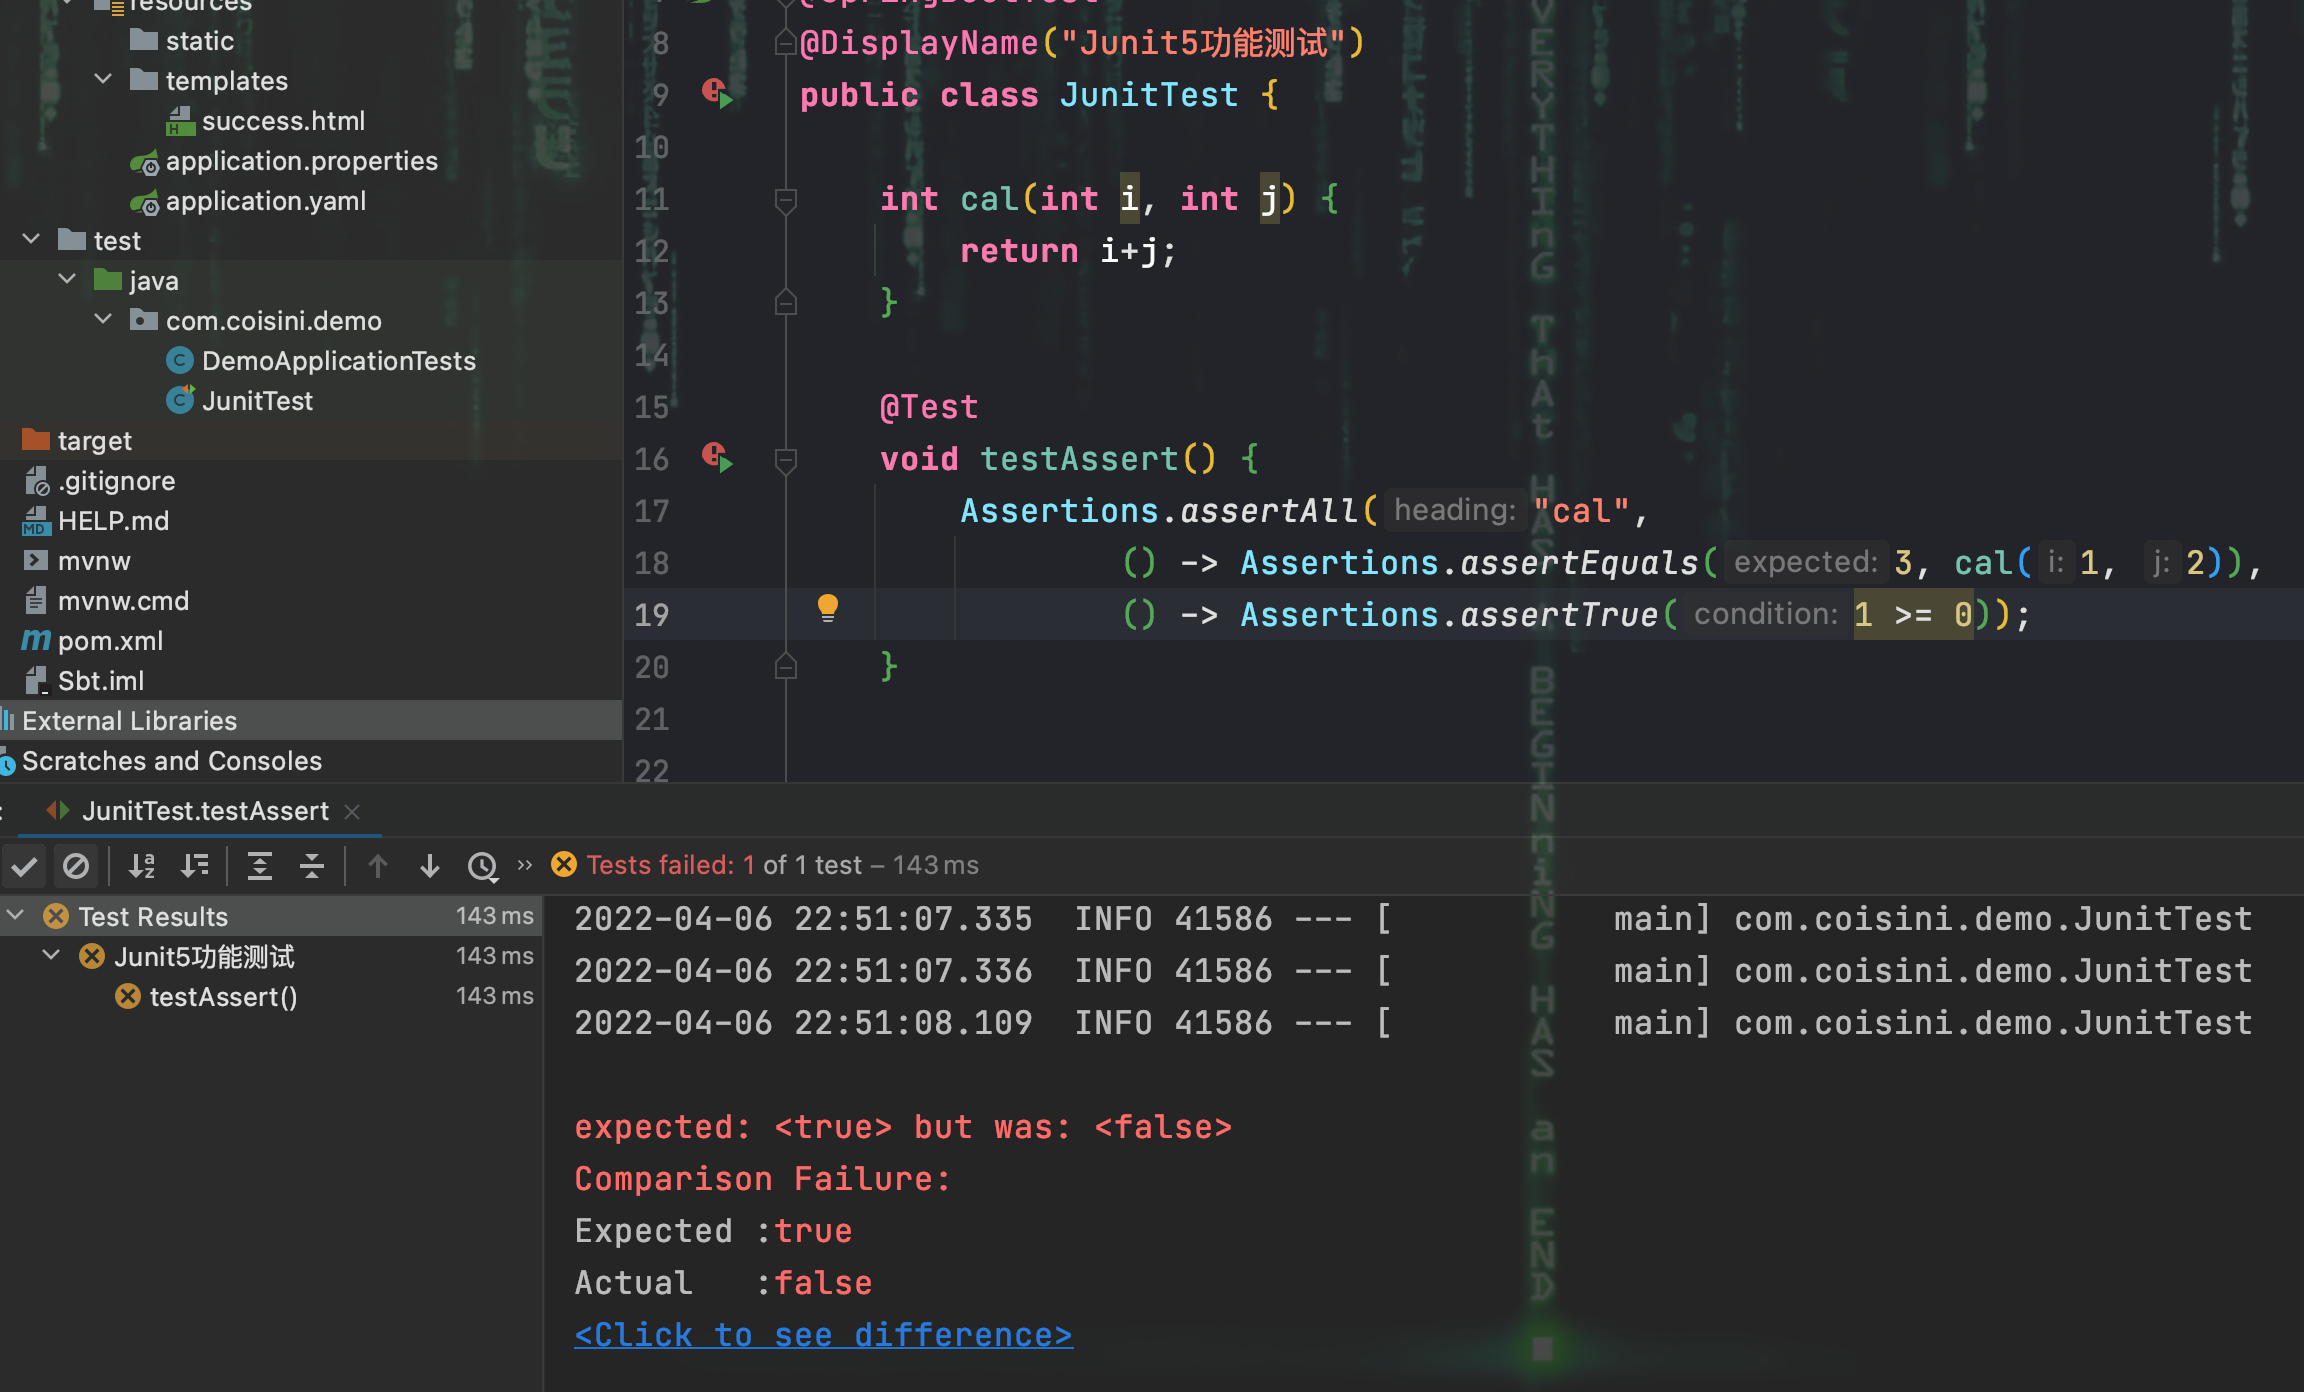Viewport: 2304px width, 1392px height.
Task: Click the run class gutter icon at line 9
Action: tap(717, 94)
